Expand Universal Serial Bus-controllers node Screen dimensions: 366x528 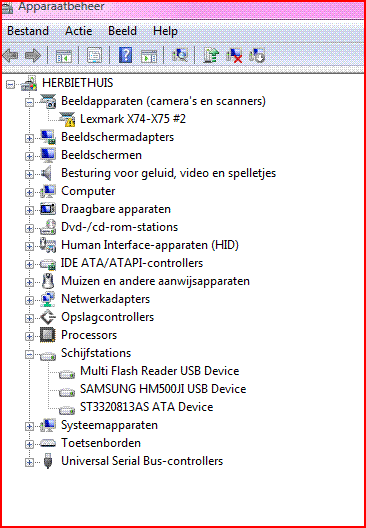click(30, 462)
